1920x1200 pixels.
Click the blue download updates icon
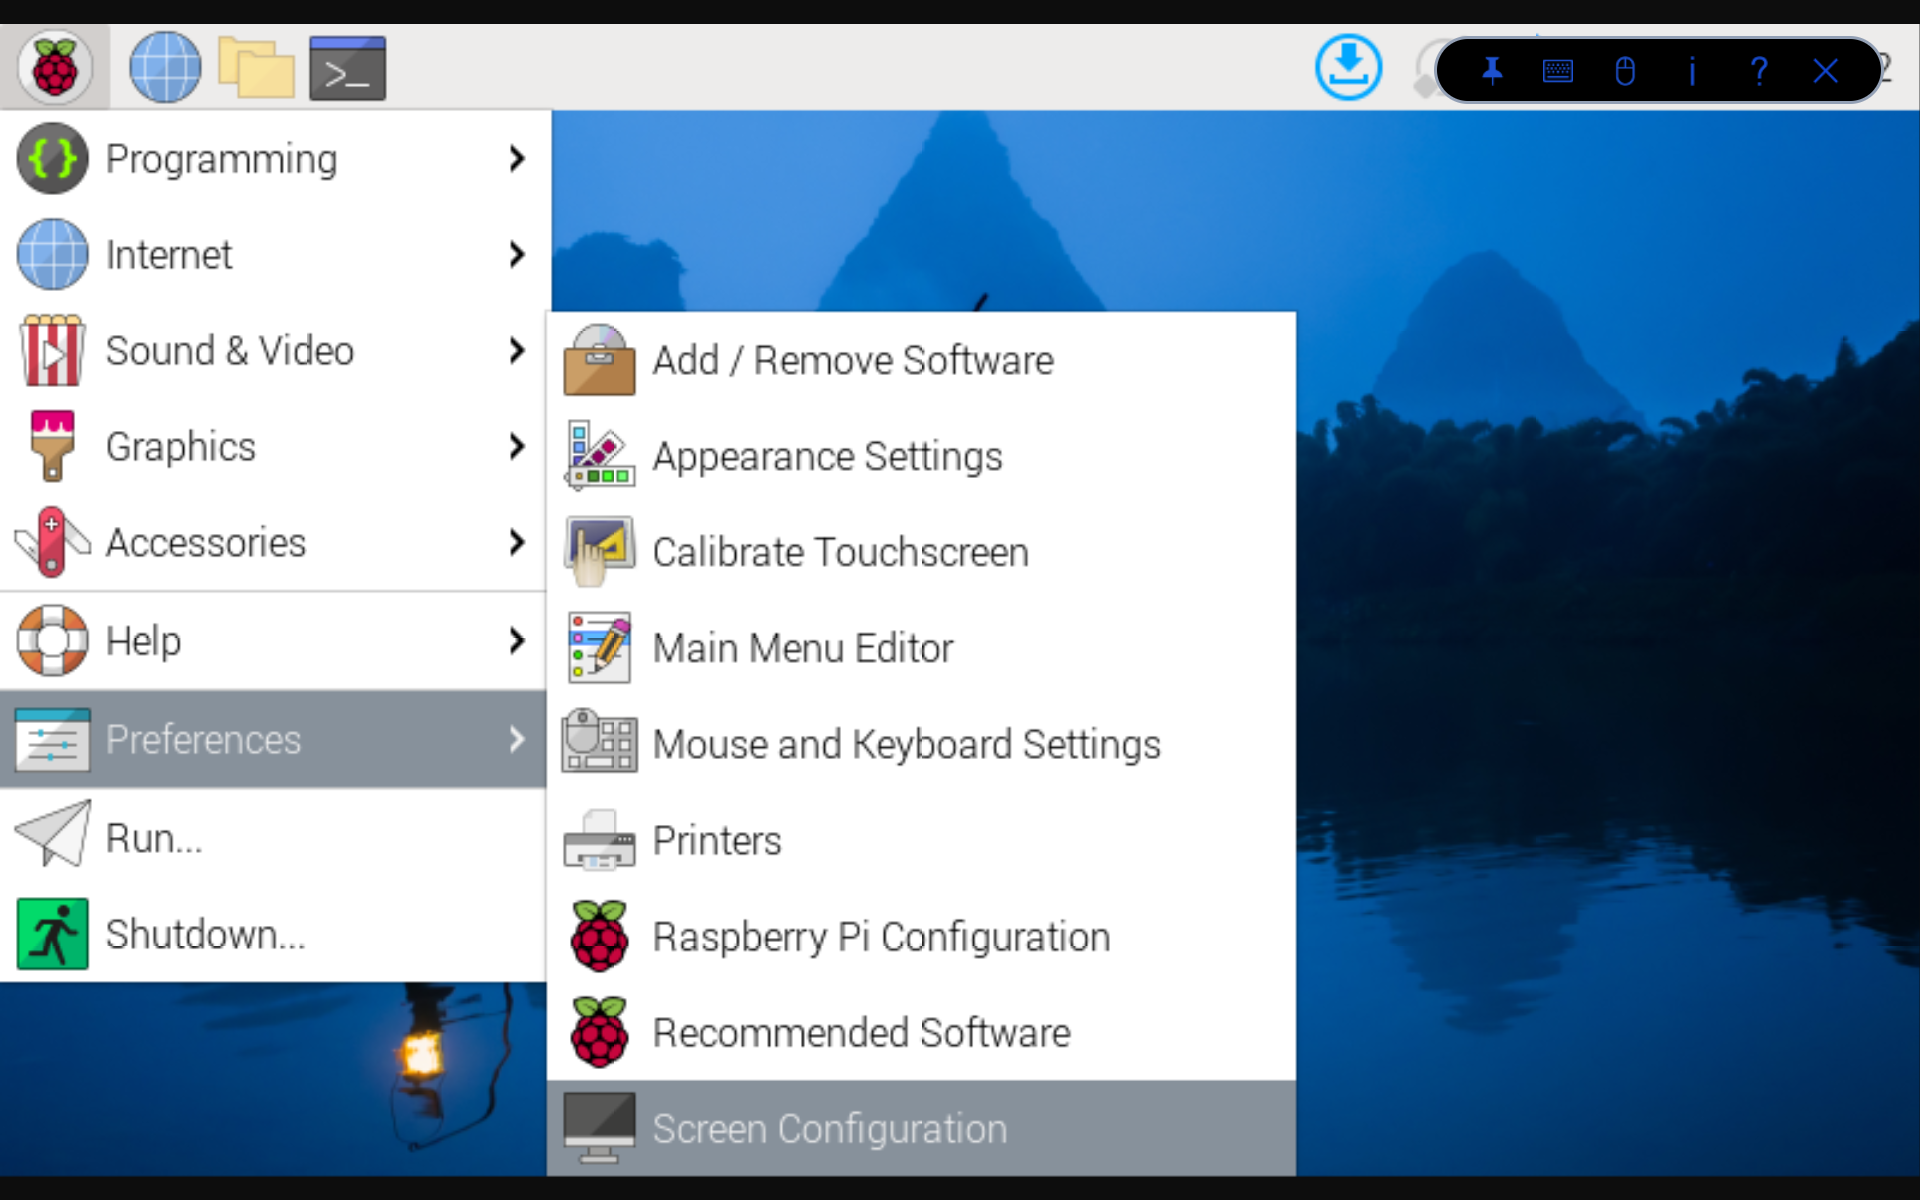tap(1348, 68)
